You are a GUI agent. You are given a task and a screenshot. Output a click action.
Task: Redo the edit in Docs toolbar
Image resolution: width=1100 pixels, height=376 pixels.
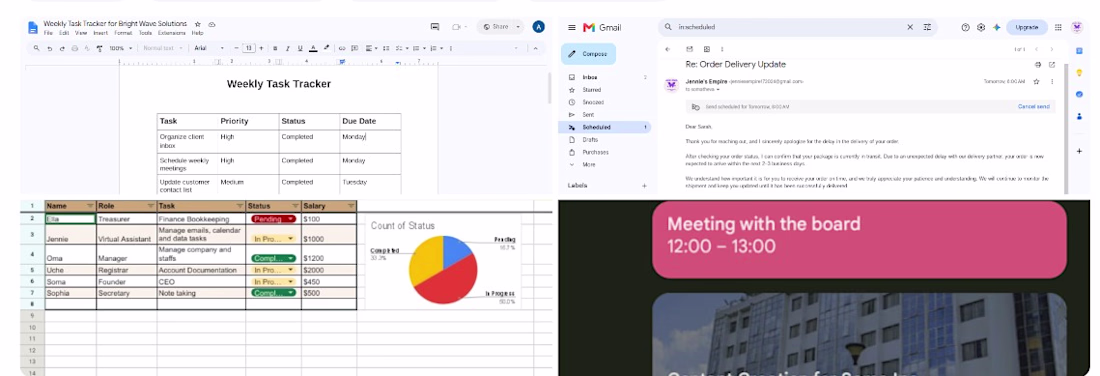(62, 48)
